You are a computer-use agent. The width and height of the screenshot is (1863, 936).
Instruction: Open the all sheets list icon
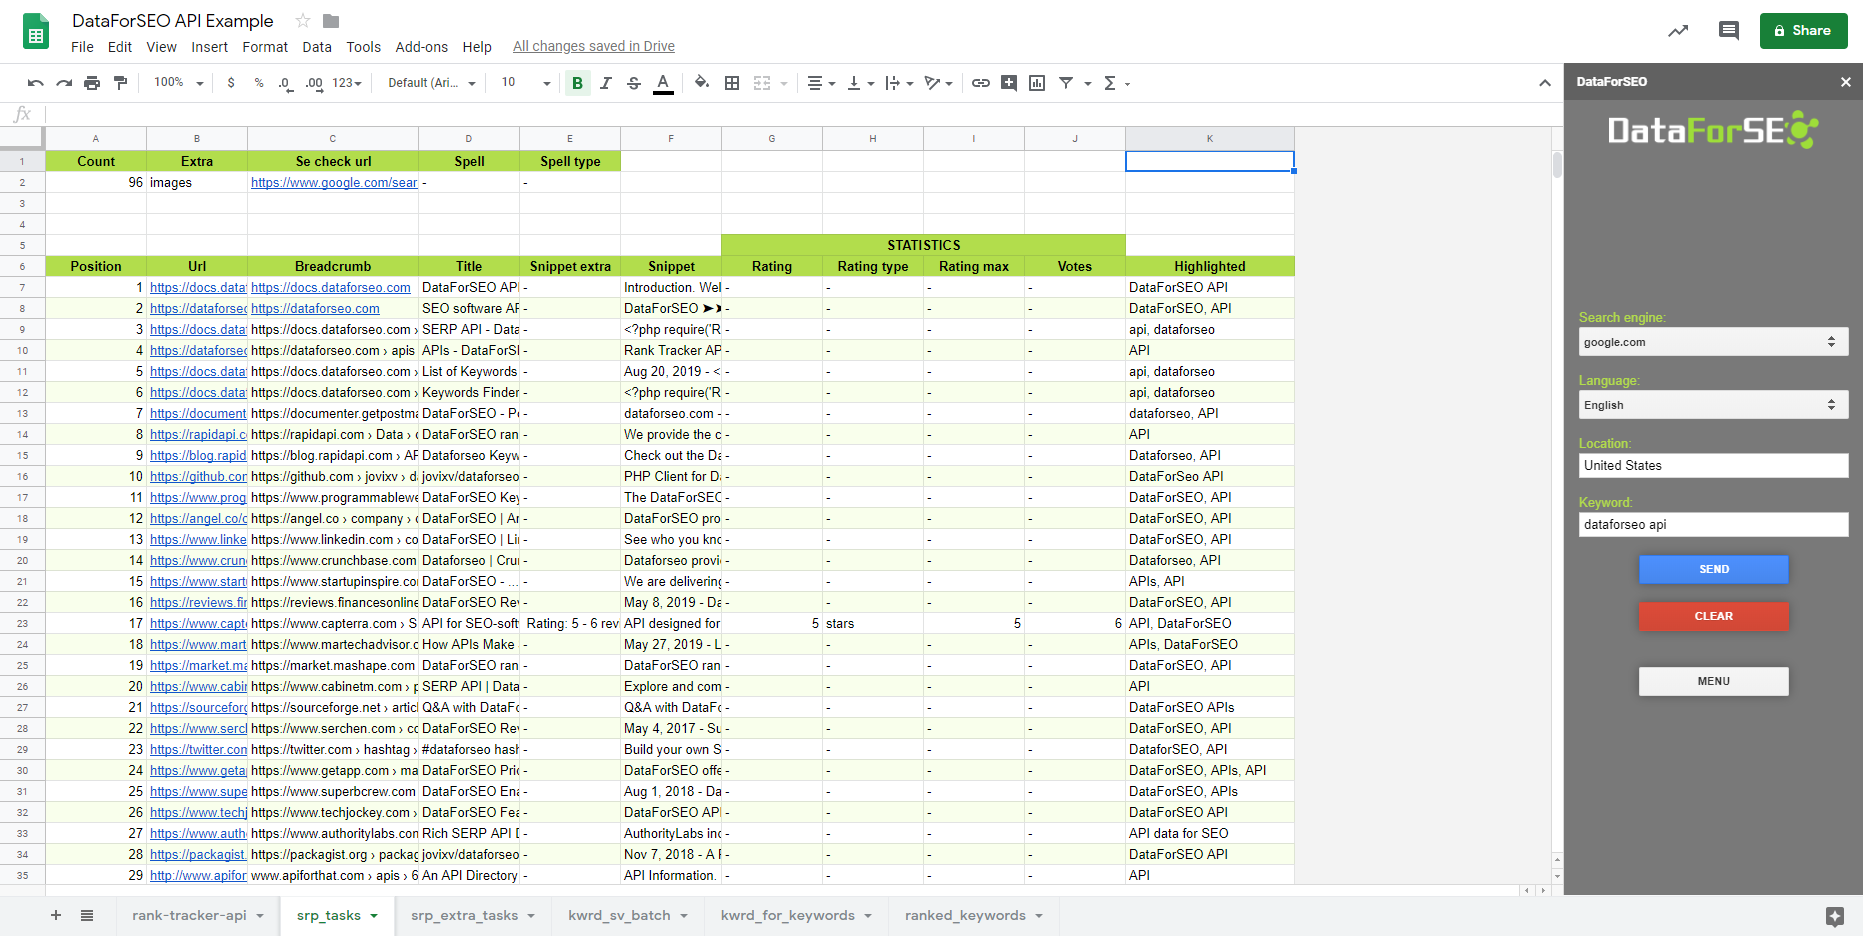87,915
